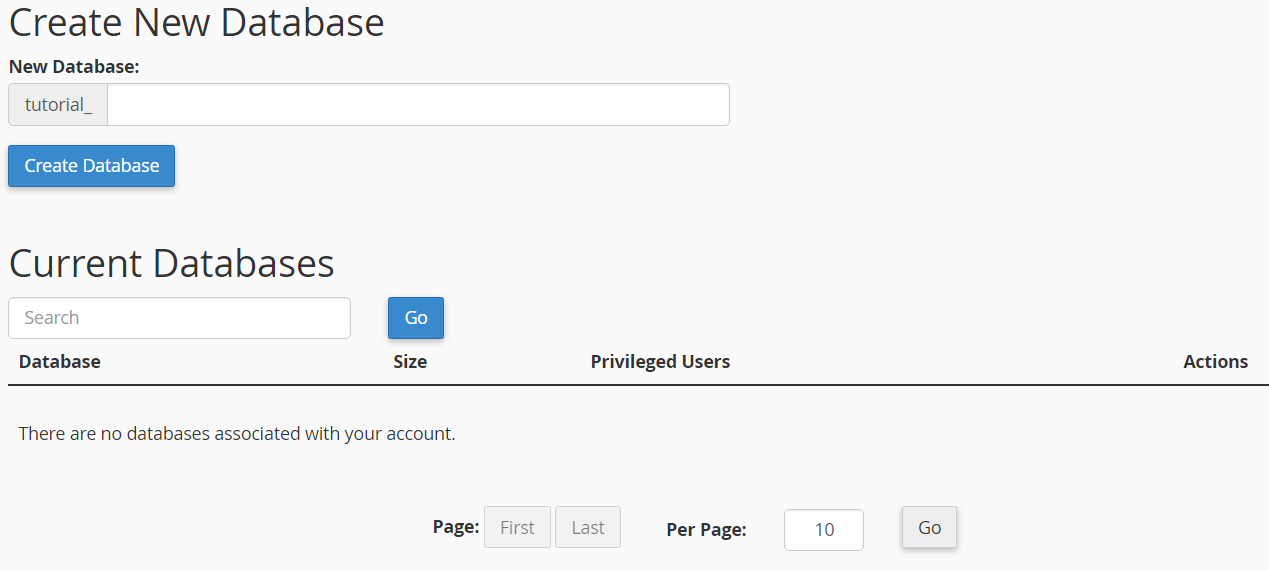This screenshot has height=570, width=1269.
Task: Go to the First page button
Action: point(517,527)
